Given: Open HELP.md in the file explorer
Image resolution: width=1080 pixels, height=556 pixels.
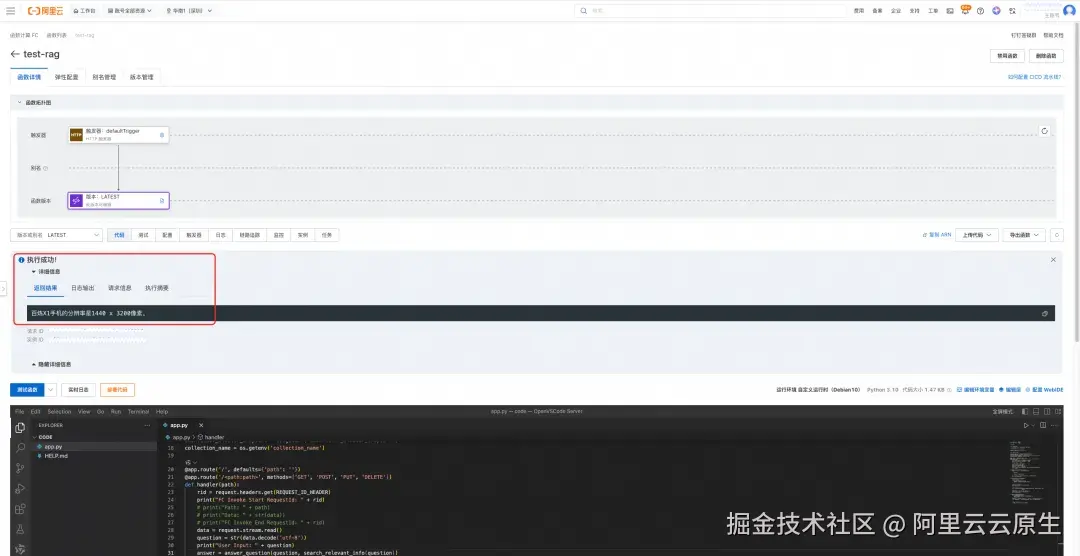Looking at the screenshot, I should pos(56,456).
